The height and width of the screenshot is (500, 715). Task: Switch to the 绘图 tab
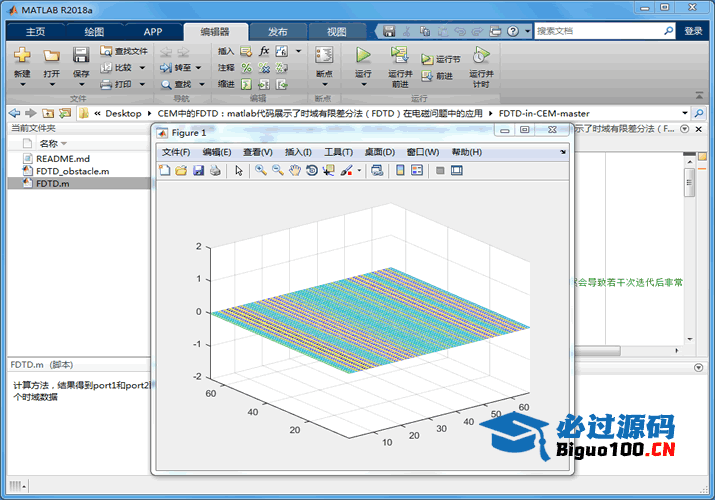94,31
